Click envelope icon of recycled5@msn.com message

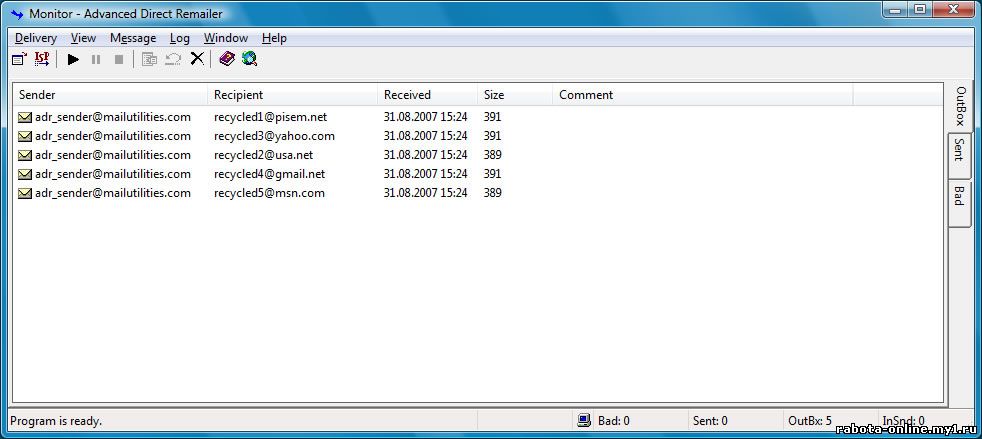[x=25, y=193]
